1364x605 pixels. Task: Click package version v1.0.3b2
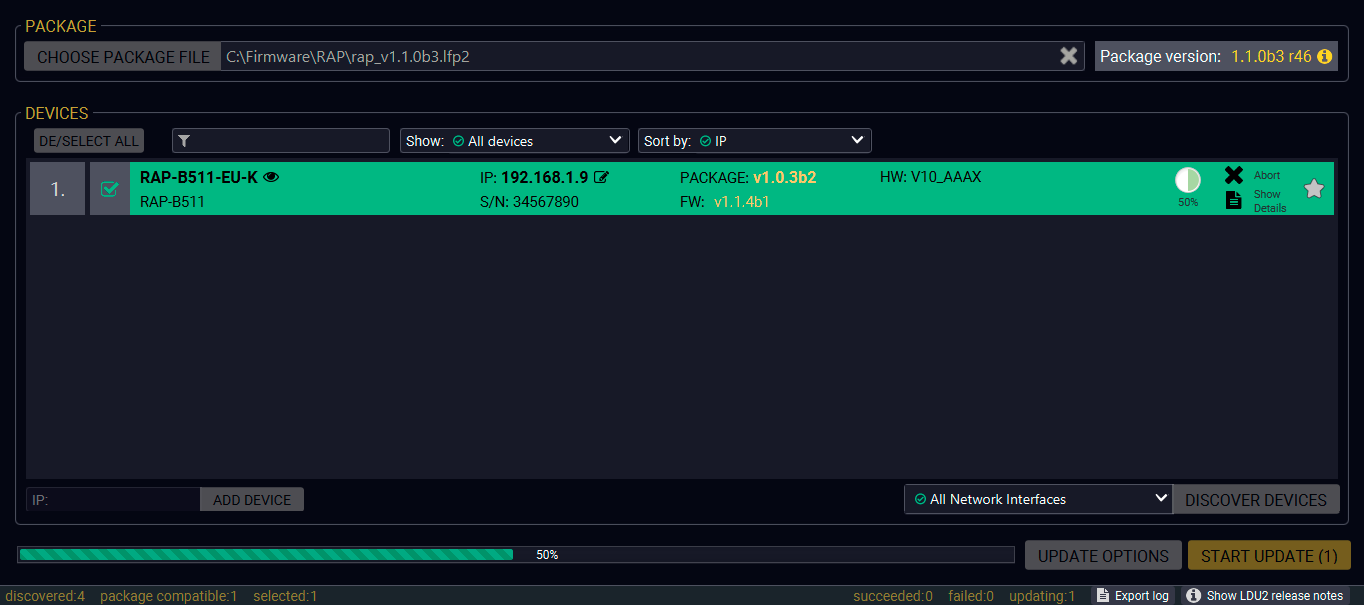(x=785, y=177)
